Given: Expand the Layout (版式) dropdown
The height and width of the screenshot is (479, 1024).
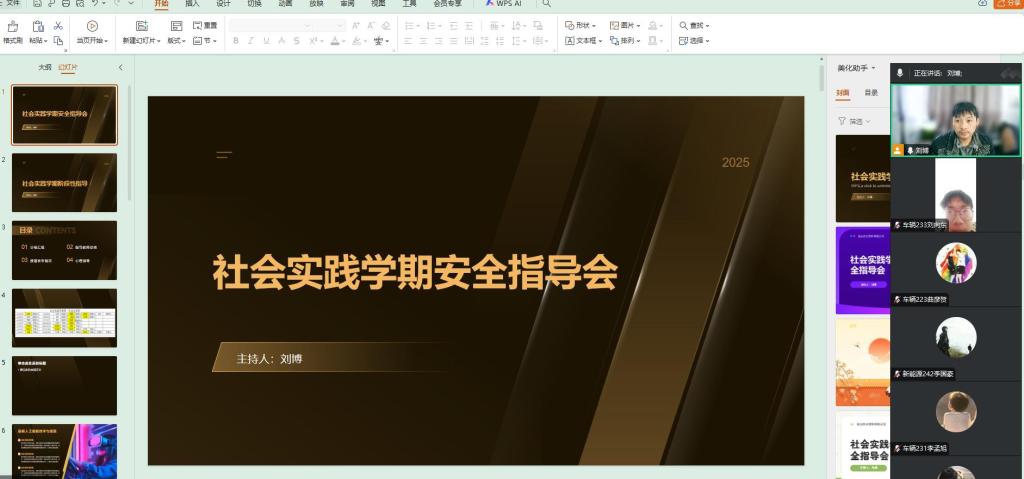Looking at the screenshot, I should [x=176, y=41].
